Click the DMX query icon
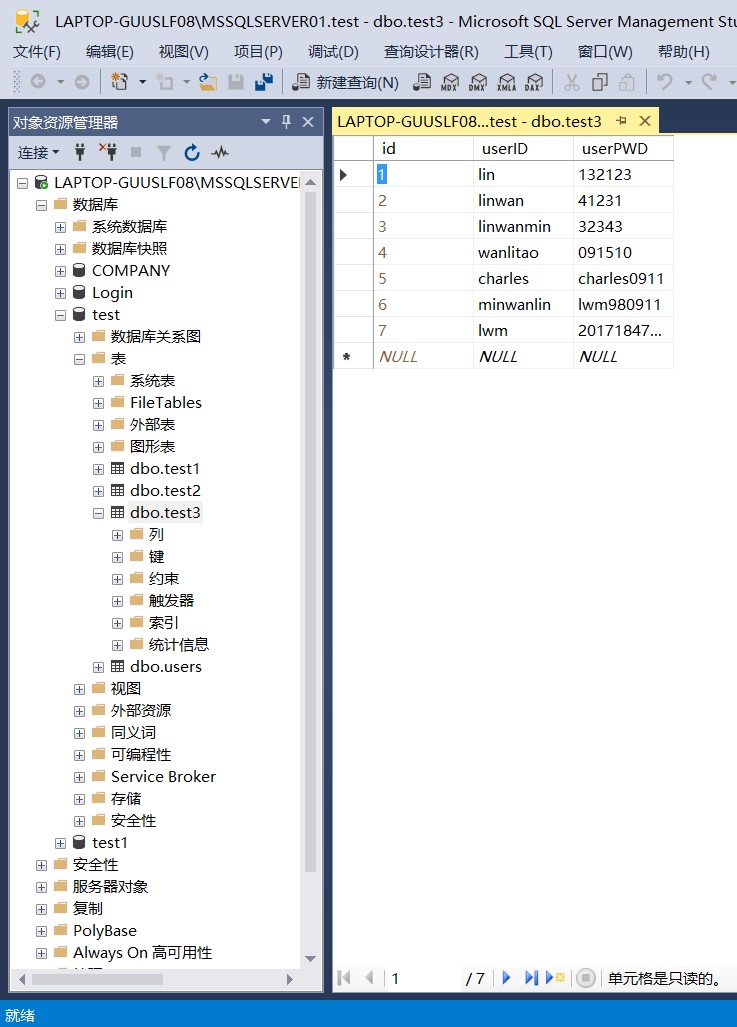Screen dimensions: 737x1027 click(x=478, y=82)
